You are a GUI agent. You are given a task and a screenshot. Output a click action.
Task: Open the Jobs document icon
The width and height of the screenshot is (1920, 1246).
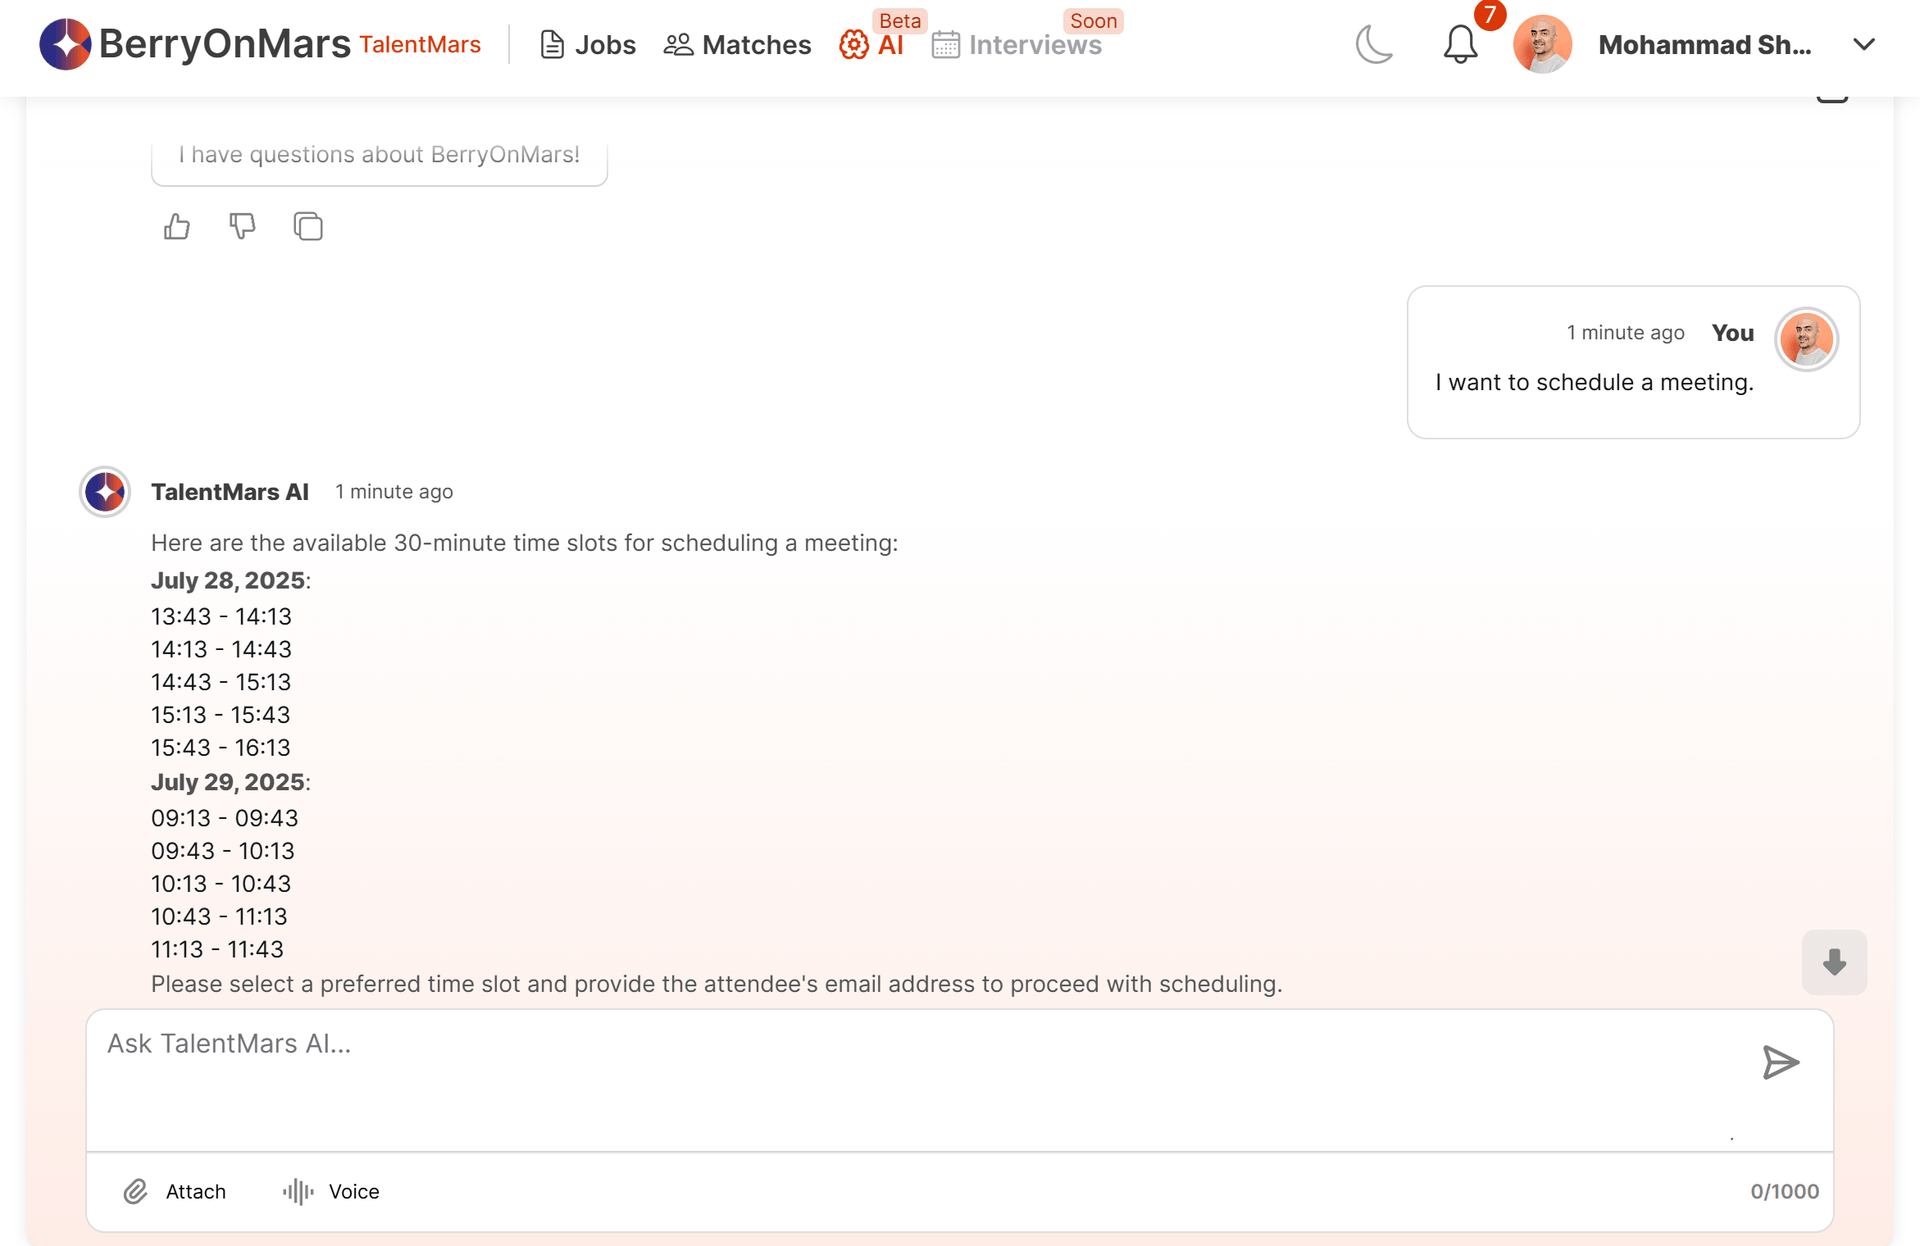551,44
